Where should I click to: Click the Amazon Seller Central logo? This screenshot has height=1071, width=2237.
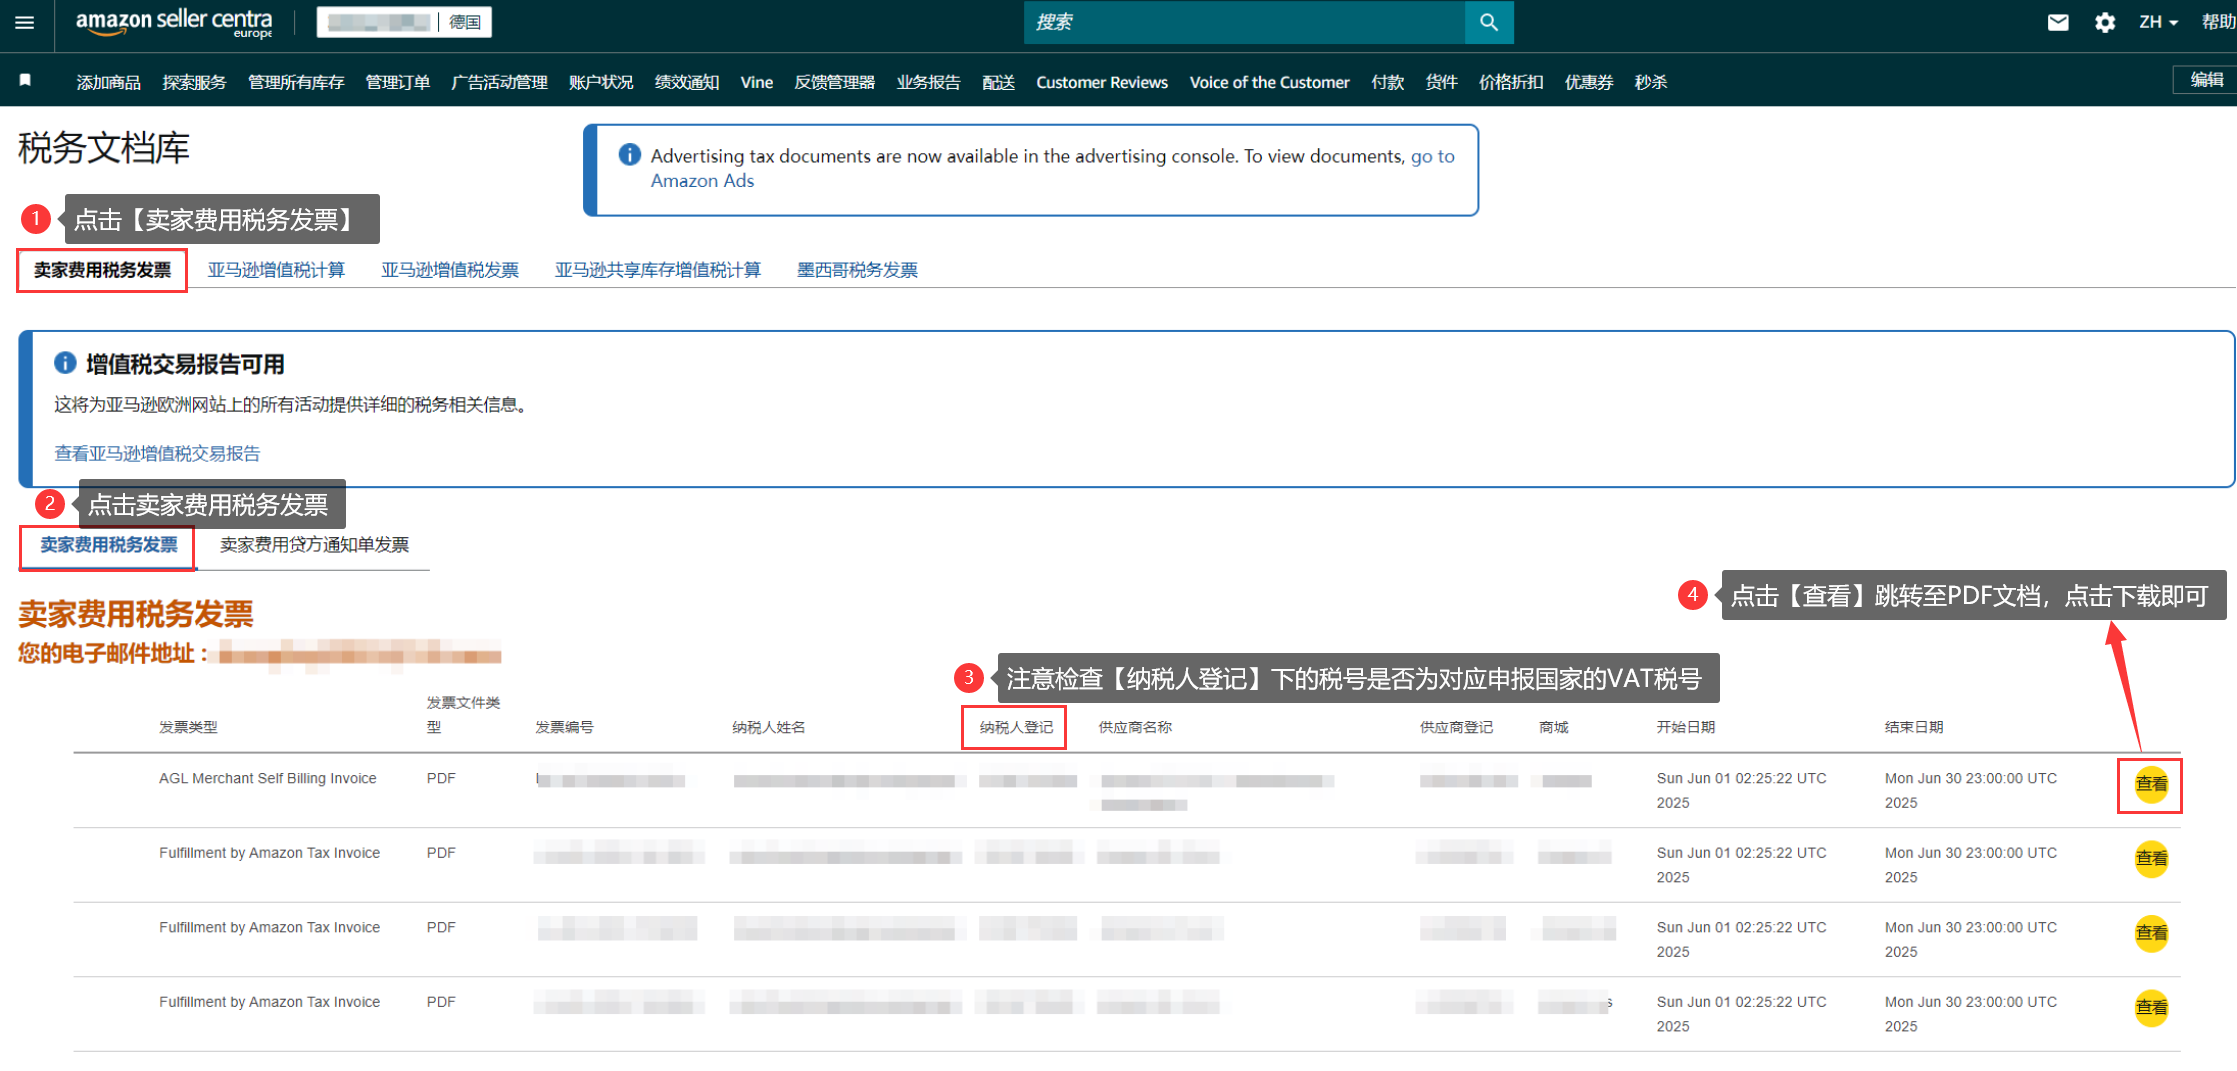(174, 22)
